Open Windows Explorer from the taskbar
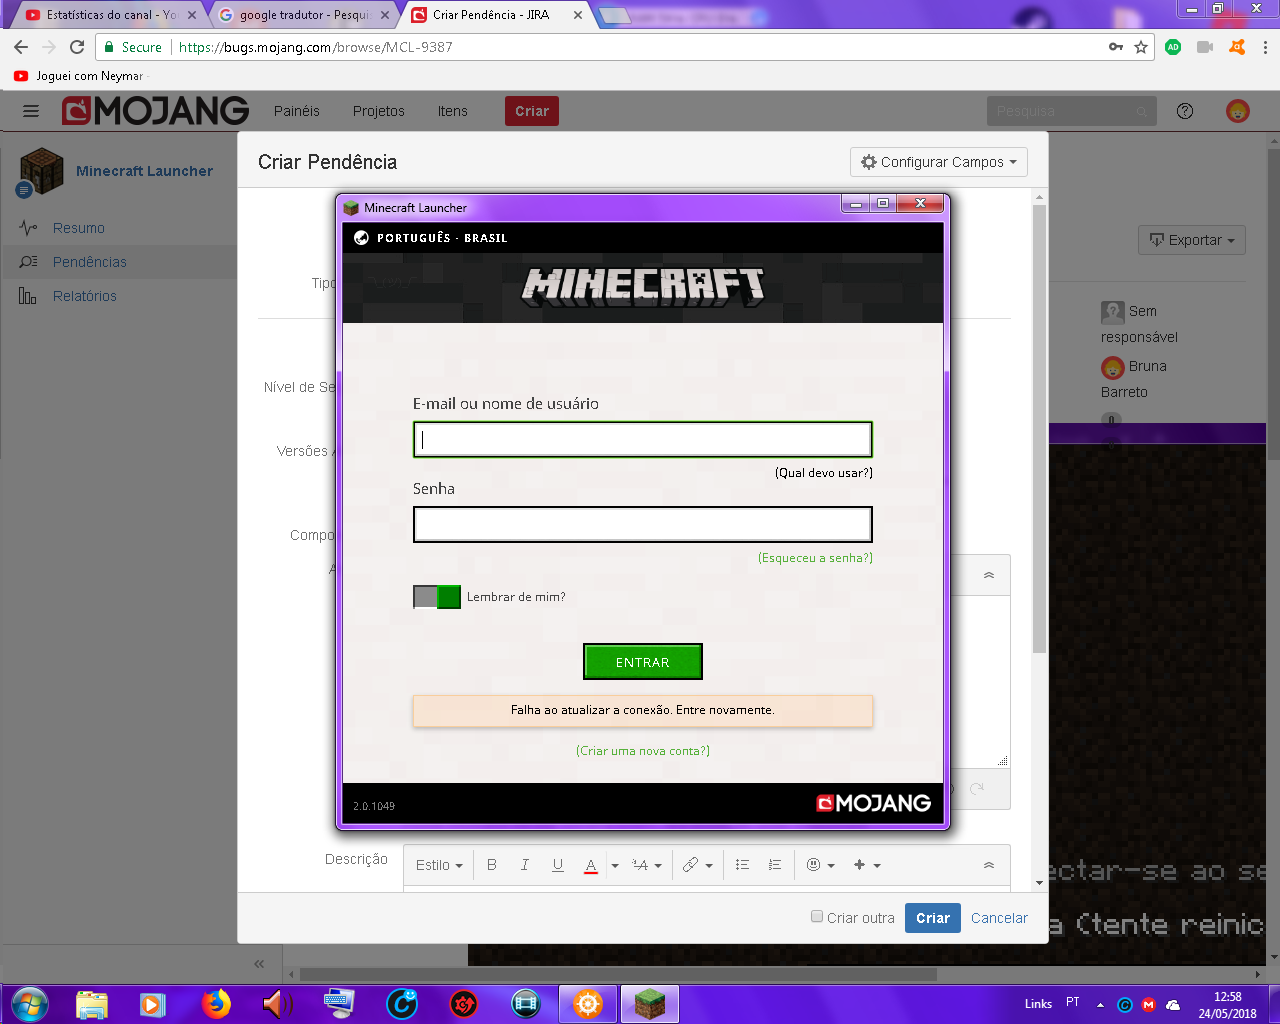This screenshot has width=1280, height=1024. (92, 1003)
